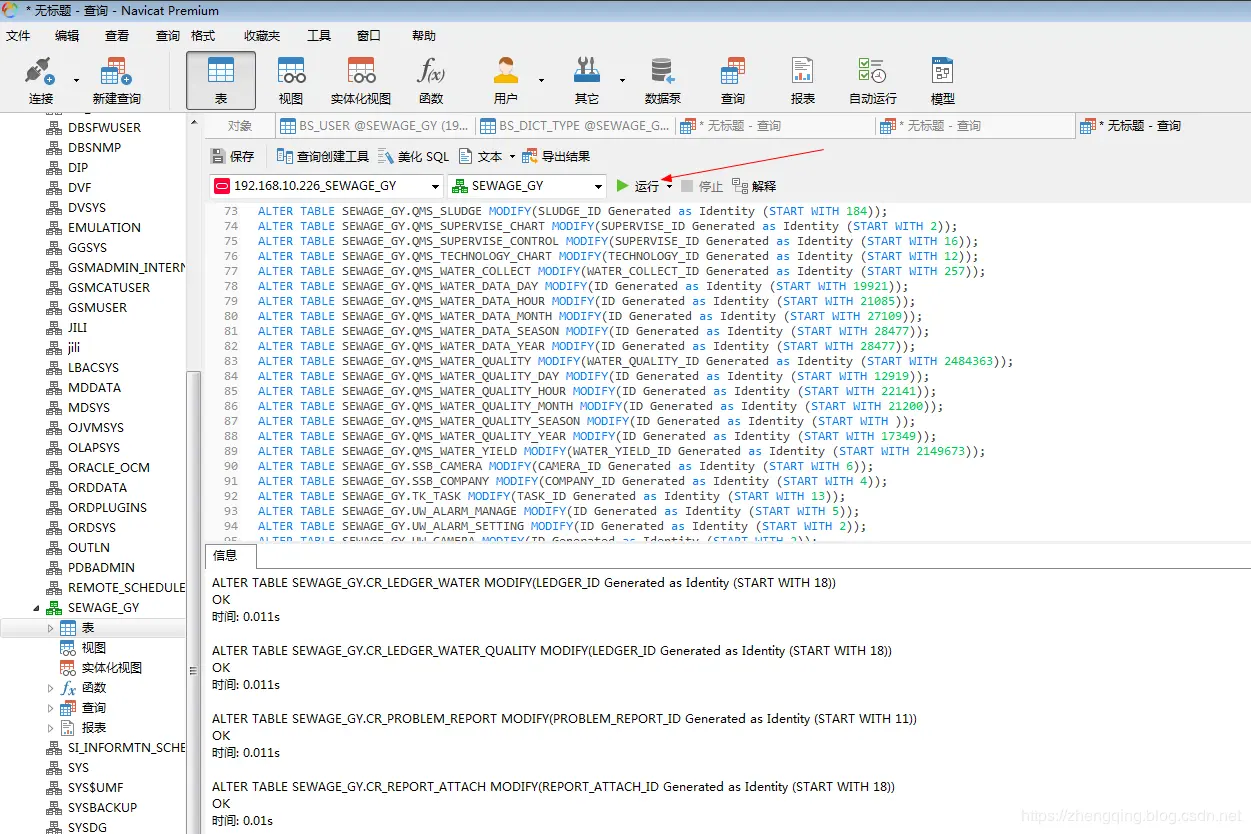Switch to the Objects (对象) tab
The image size is (1251, 834).
tap(240, 126)
